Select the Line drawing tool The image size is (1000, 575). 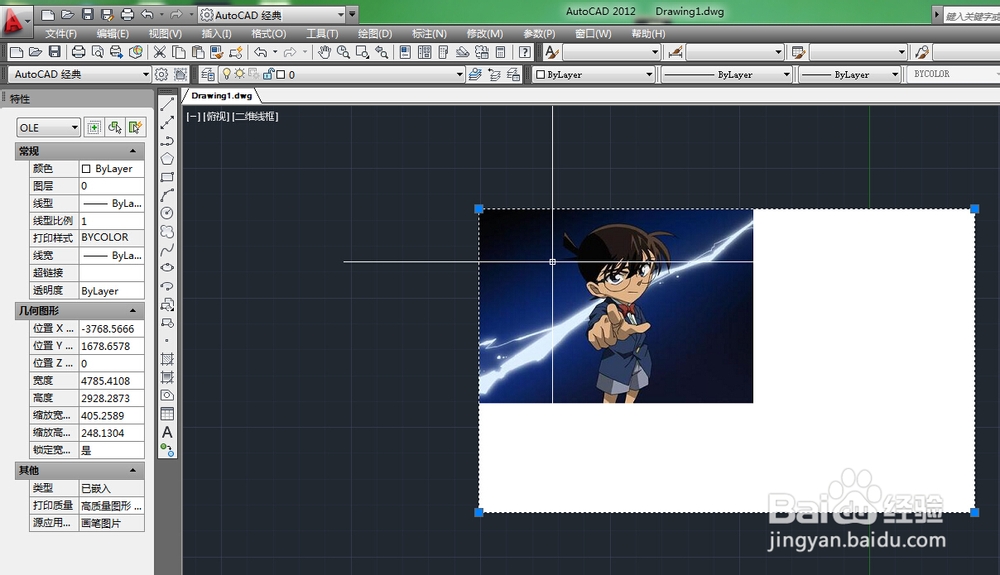(167, 104)
